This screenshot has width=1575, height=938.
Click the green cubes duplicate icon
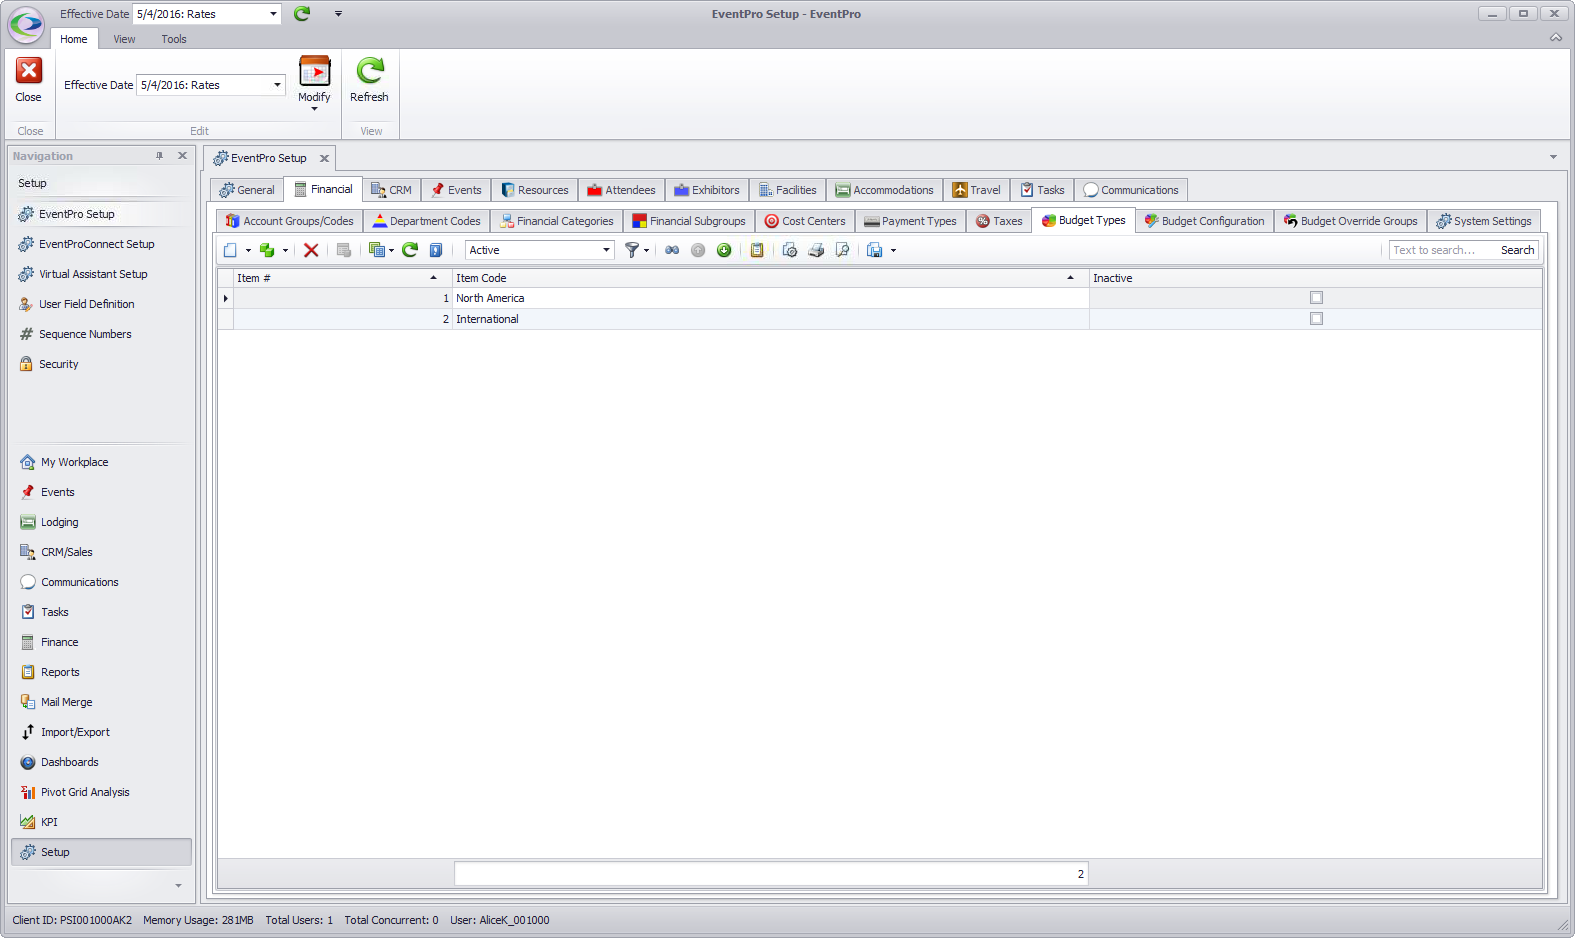[x=267, y=250]
